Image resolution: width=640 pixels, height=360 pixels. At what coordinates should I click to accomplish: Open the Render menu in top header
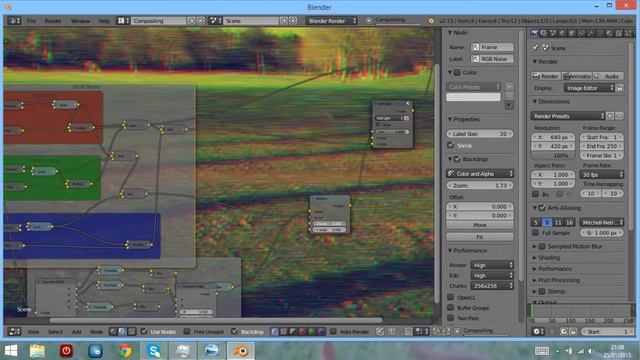coord(53,21)
